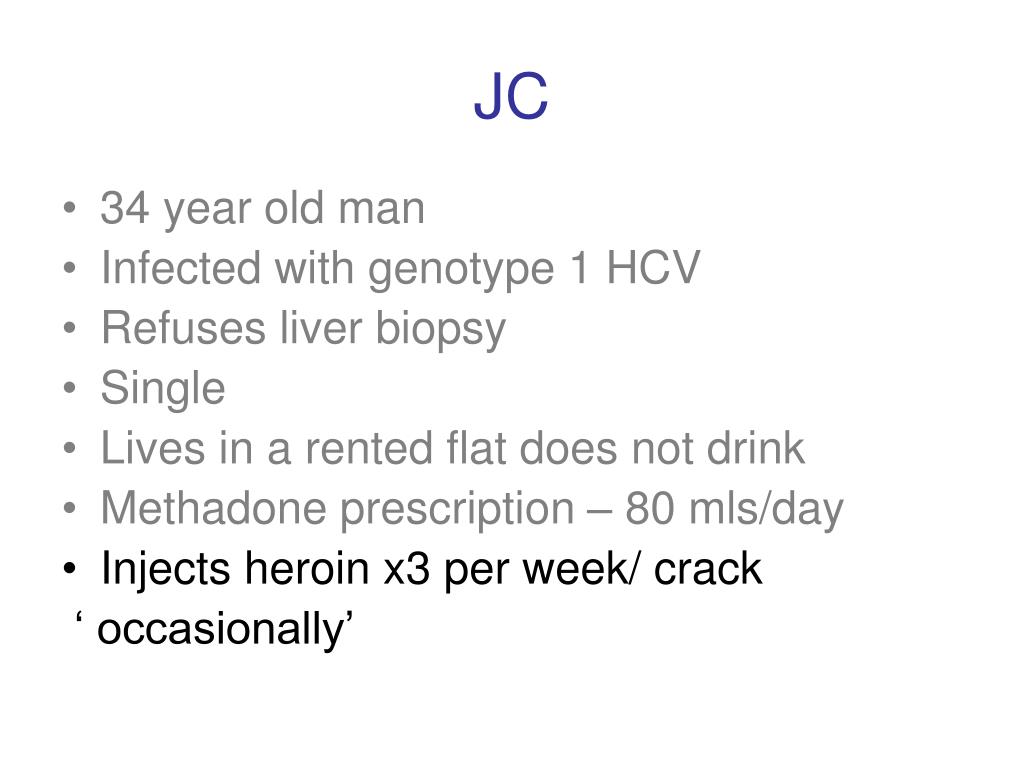Select the Methadone prescription line

pyautogui.click(x=472, y=509)
